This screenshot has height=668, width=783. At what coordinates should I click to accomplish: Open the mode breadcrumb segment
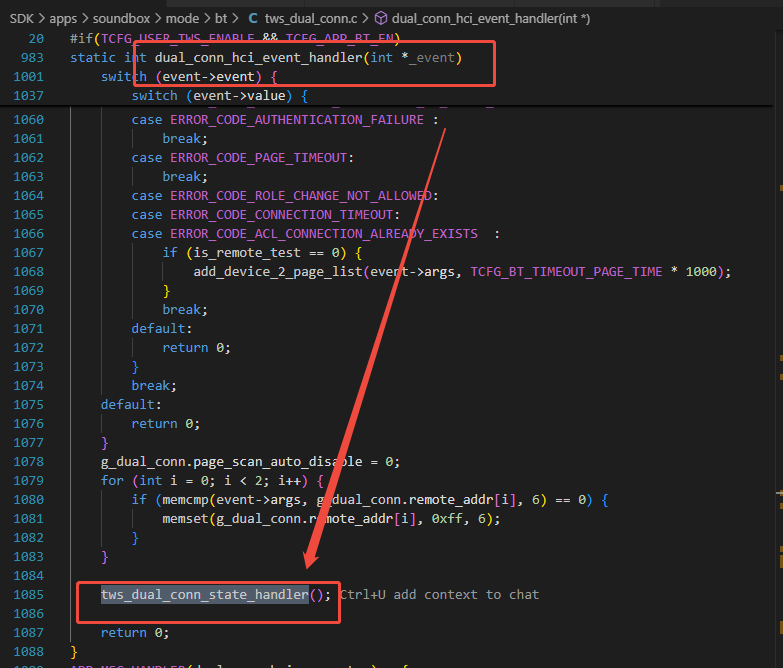tap(182, 18)
